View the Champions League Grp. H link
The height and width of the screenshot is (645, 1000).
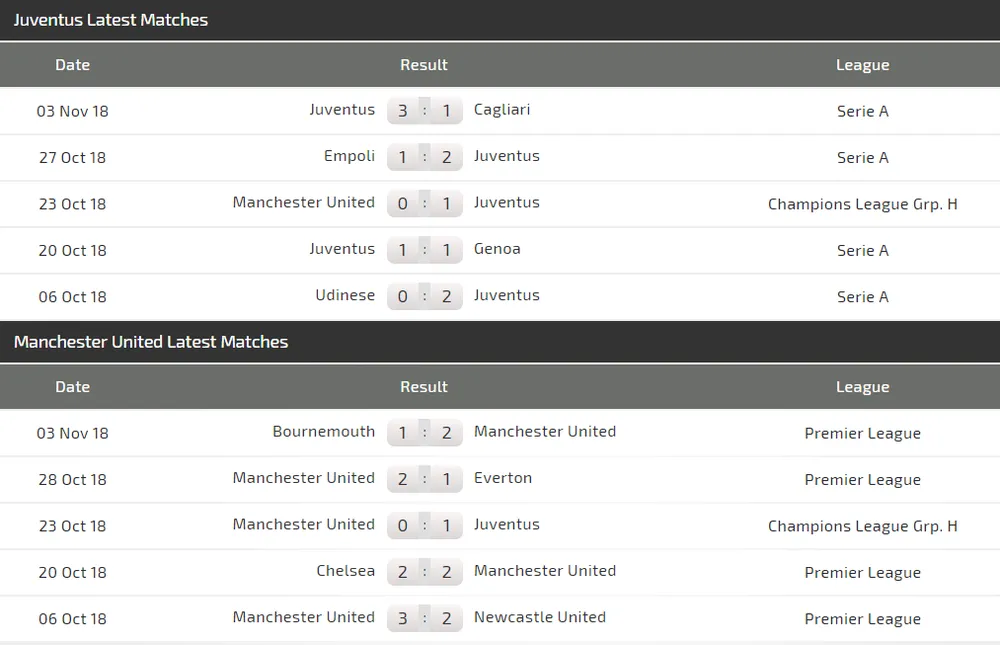[862, 204]
